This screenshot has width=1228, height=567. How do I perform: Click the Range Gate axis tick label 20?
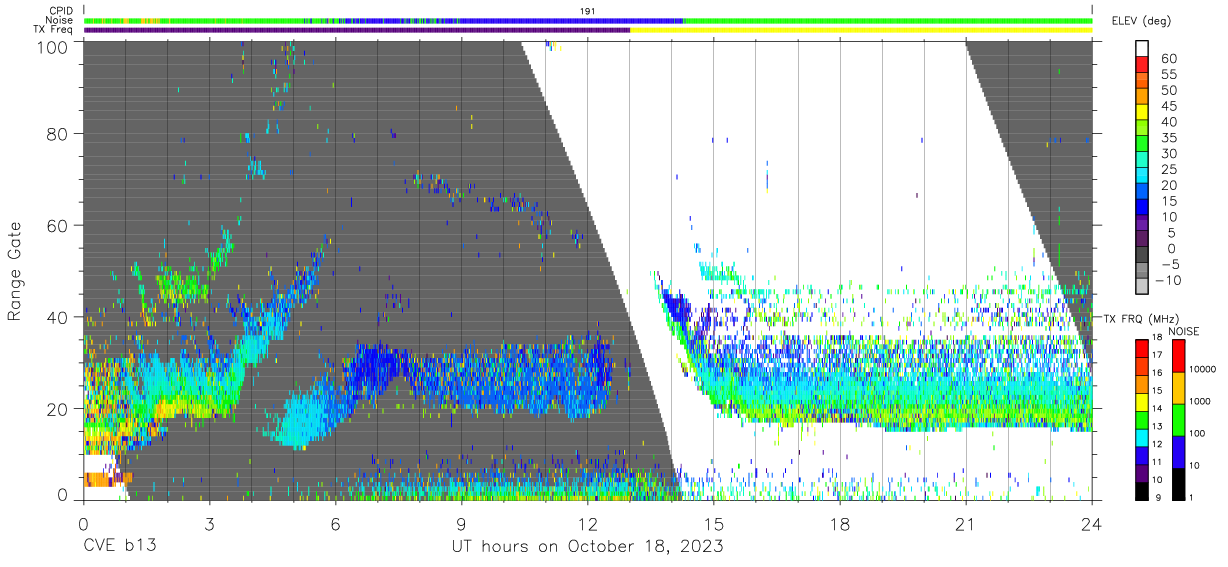tap(58, 409)
